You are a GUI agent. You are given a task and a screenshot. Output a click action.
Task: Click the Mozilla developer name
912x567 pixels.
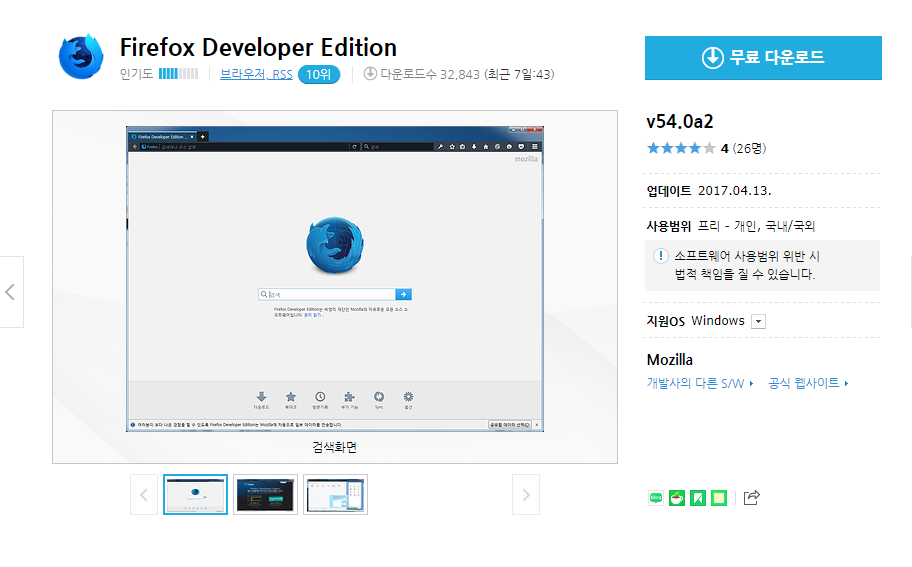(669, 360)
